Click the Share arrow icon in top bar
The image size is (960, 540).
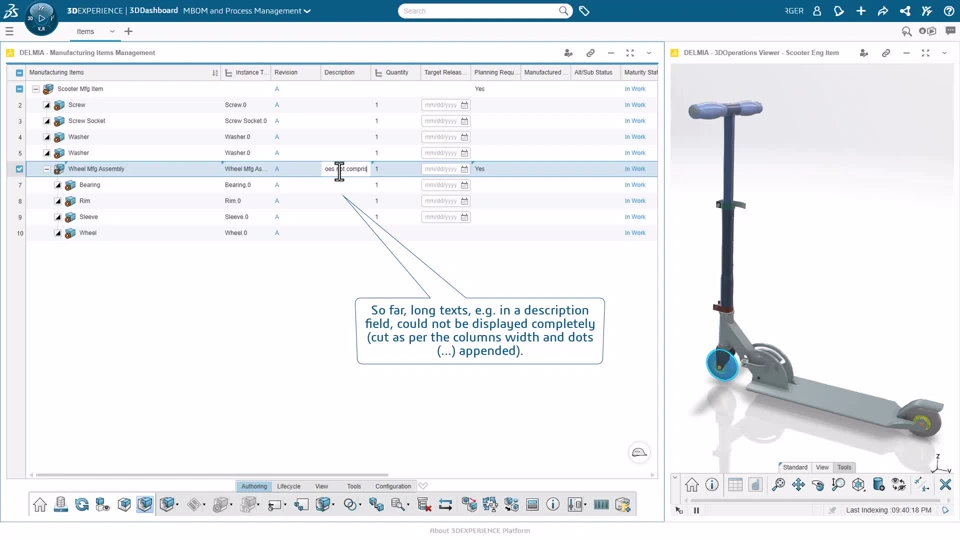[x=883, y=11]
